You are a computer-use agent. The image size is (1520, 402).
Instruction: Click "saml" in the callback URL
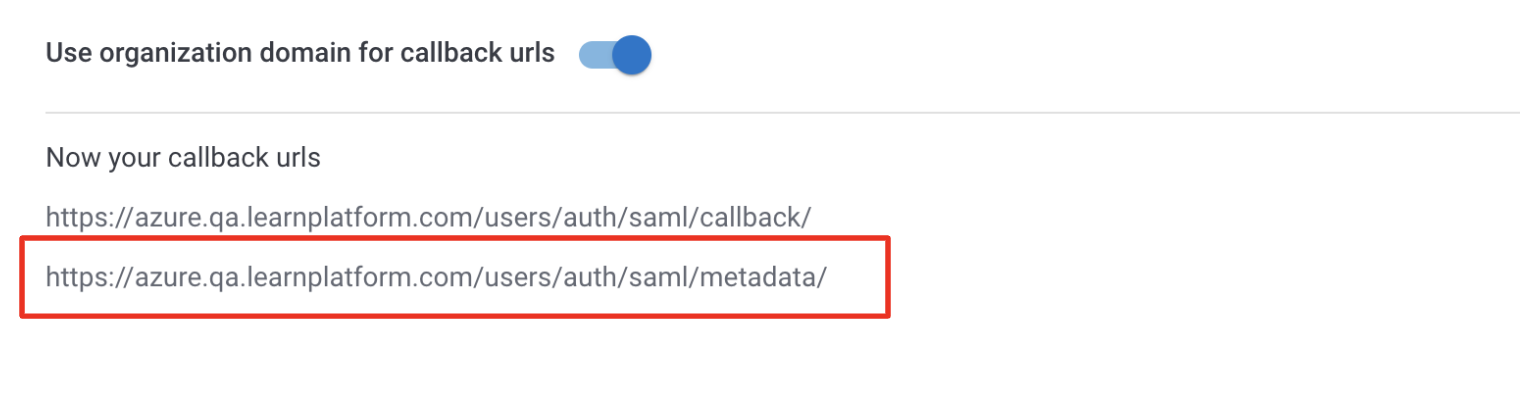(652, 217)
